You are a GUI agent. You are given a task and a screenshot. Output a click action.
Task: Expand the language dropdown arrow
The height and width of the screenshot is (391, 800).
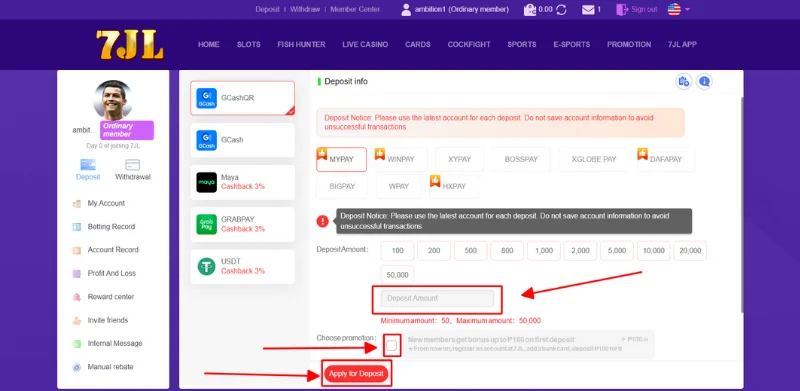click(x=687, y=10)
